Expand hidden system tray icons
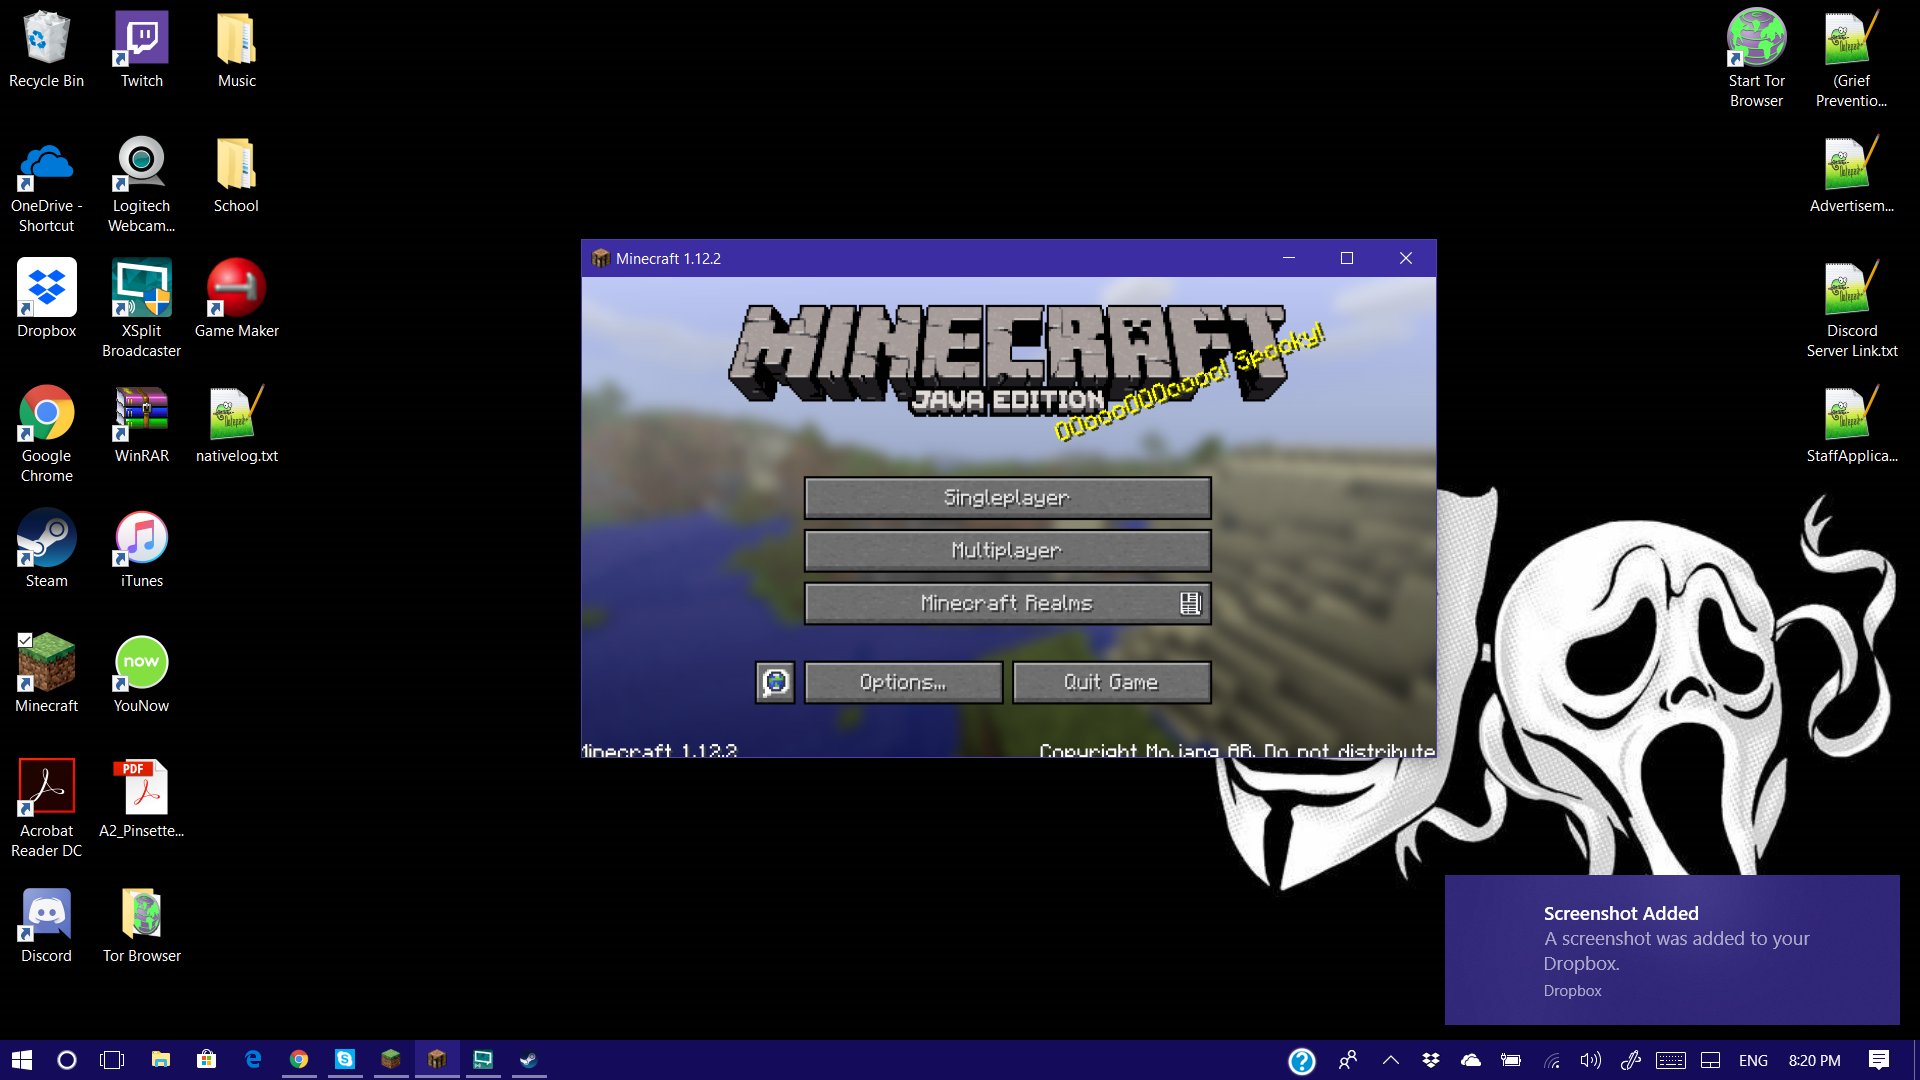The height and width of the screenshot is (1080, 1920). click(1391, 1060)
